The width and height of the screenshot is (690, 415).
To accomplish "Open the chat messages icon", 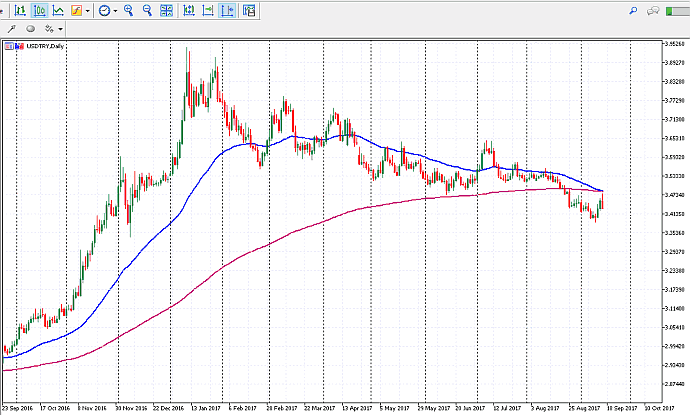I will pyautogui.click(x=653, y=11).
